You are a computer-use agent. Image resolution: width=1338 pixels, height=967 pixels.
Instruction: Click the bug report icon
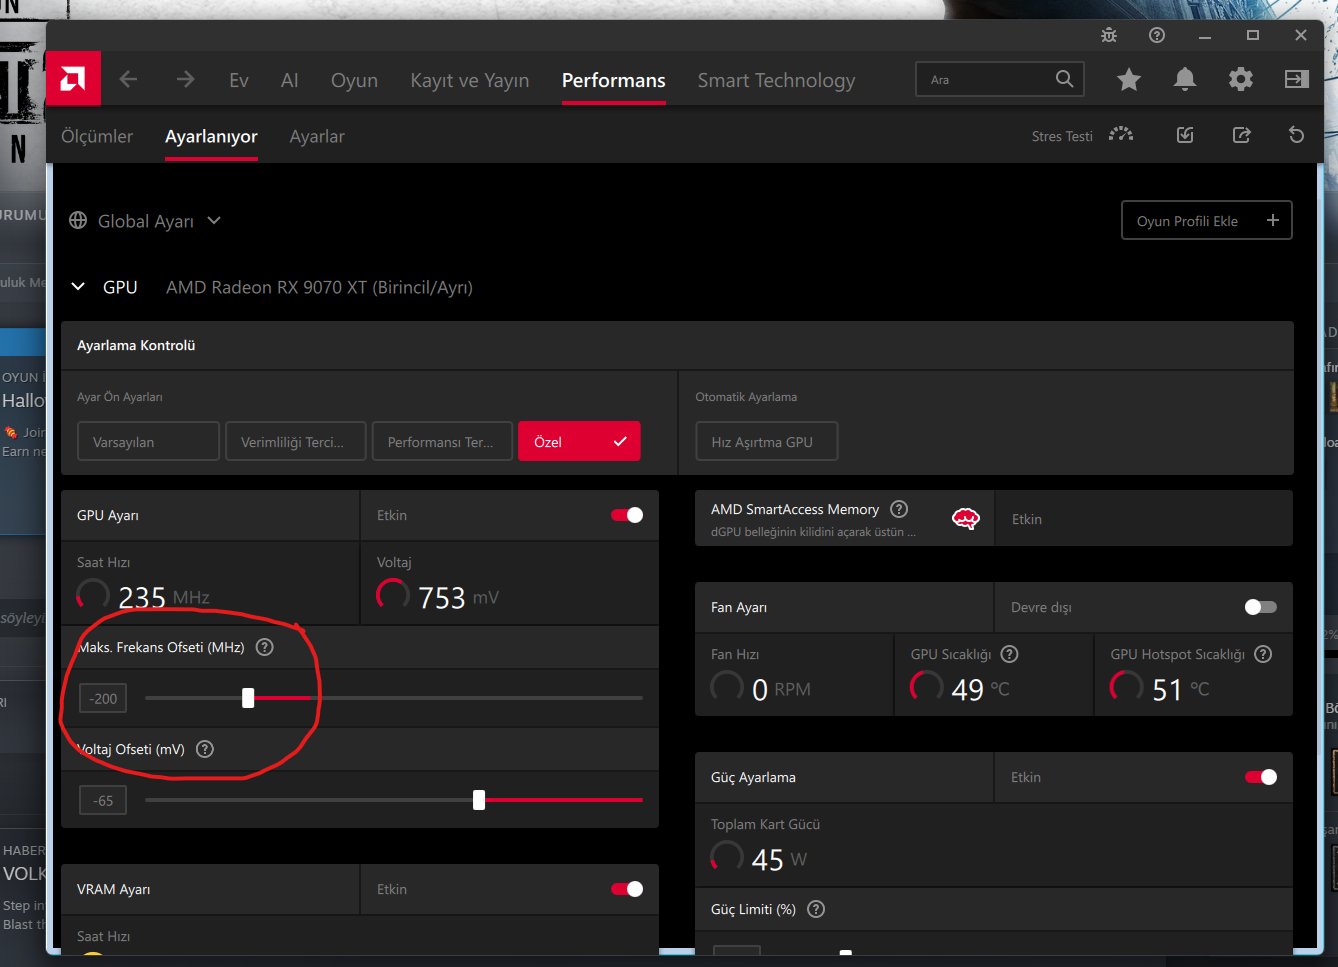(1109, 35)
